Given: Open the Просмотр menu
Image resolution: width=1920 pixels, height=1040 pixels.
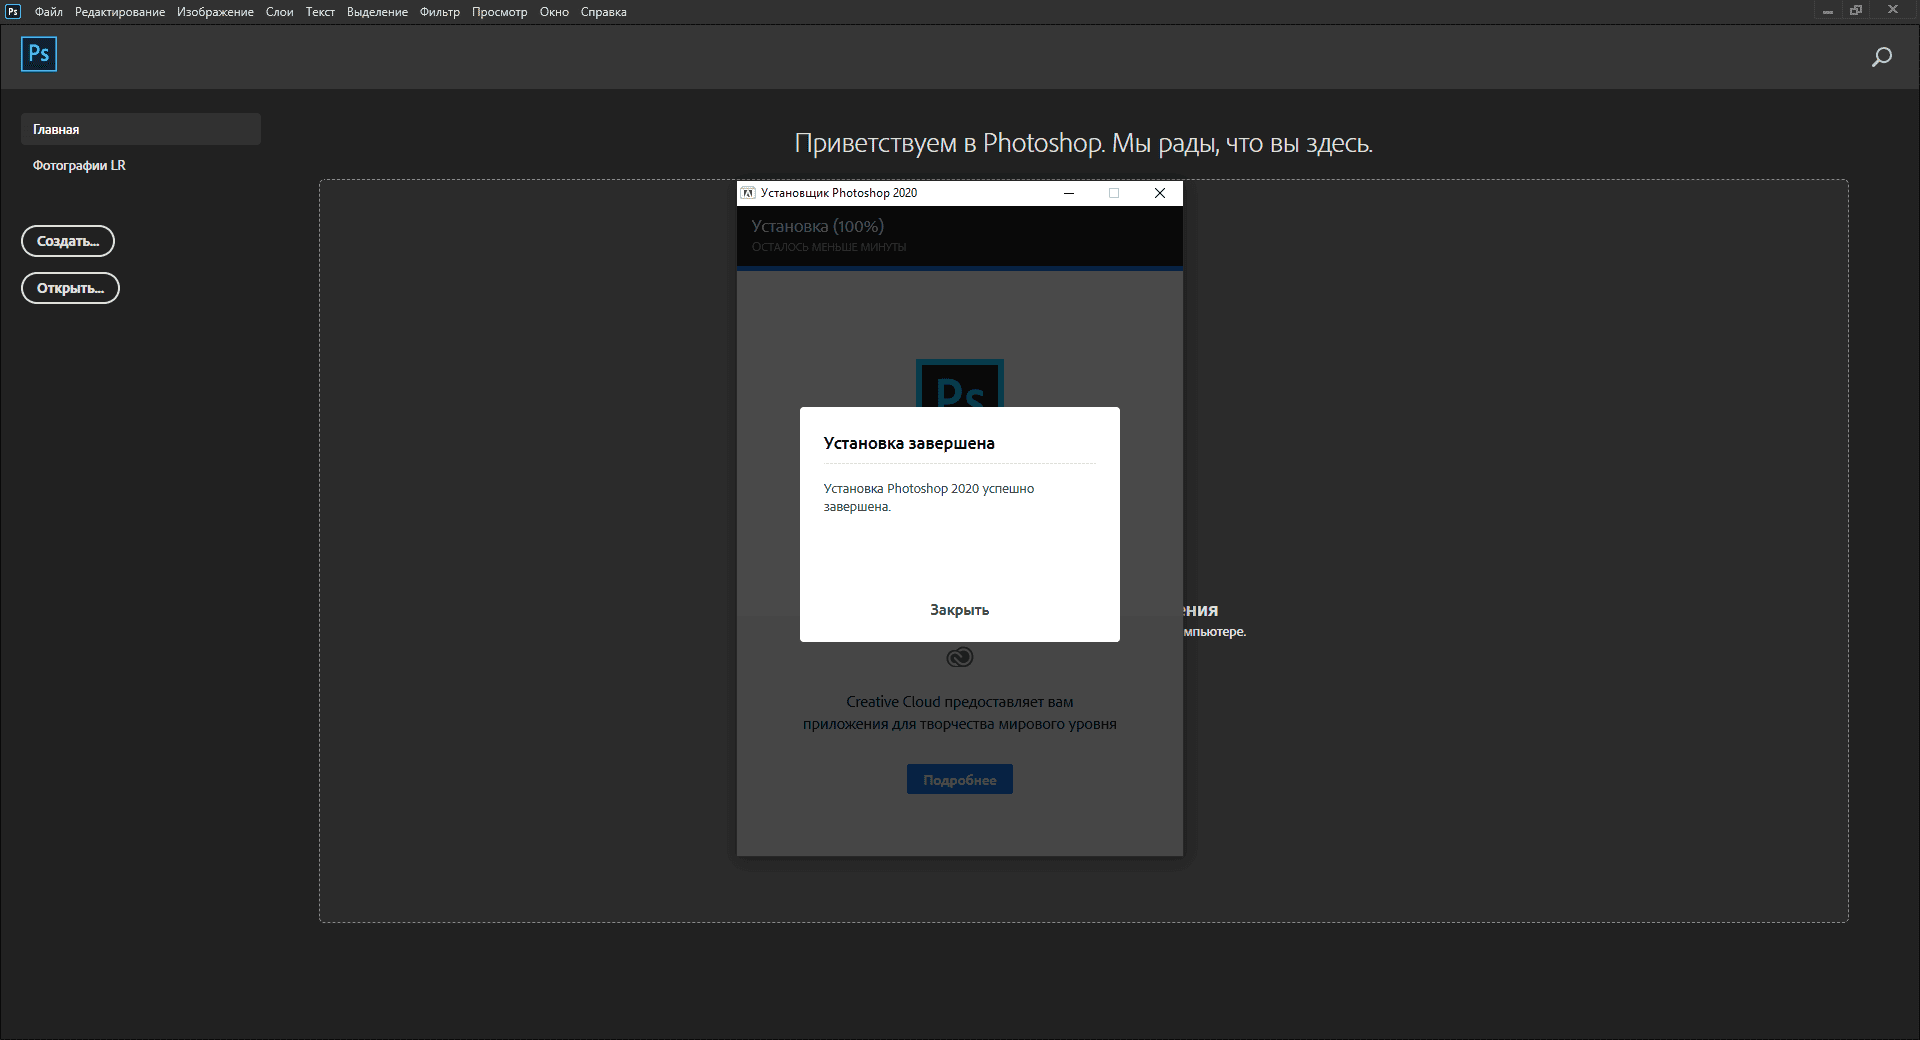Looking at the screenshot, I should (499, 12).
